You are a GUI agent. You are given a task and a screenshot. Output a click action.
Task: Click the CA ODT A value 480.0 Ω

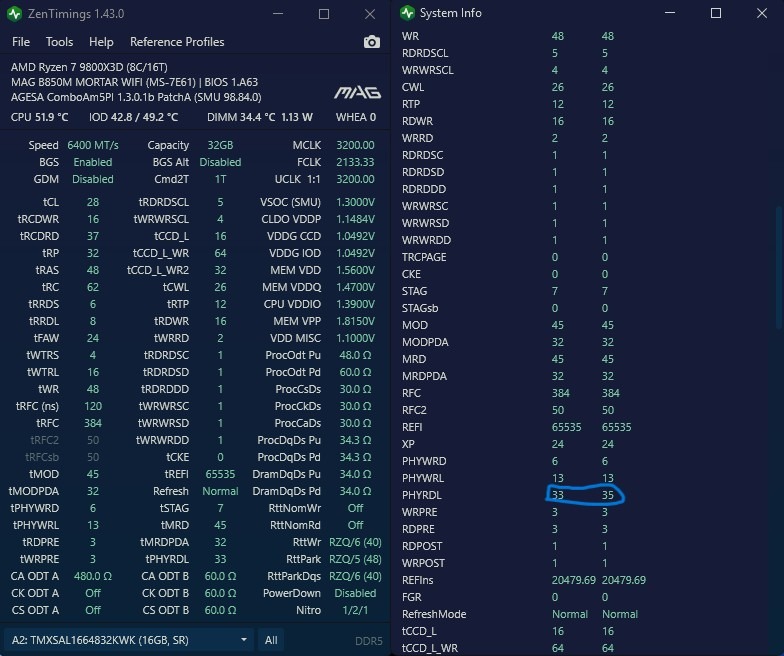(x=93, y=576)
